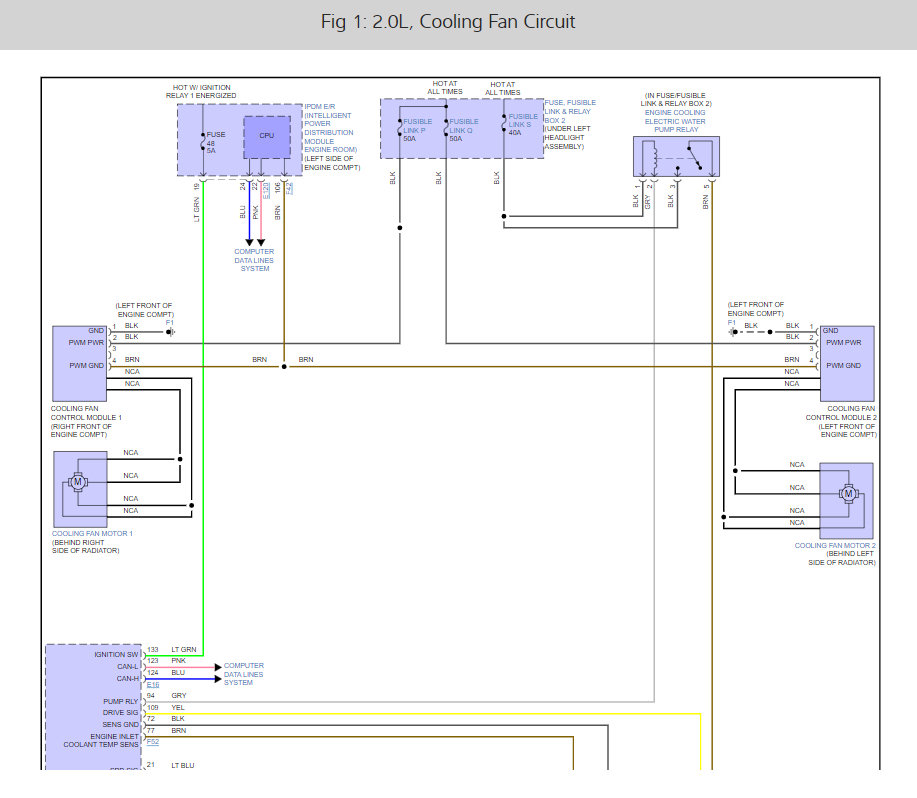Click the motor symbol of Cooling Fan Motor 2

[849, 494]
